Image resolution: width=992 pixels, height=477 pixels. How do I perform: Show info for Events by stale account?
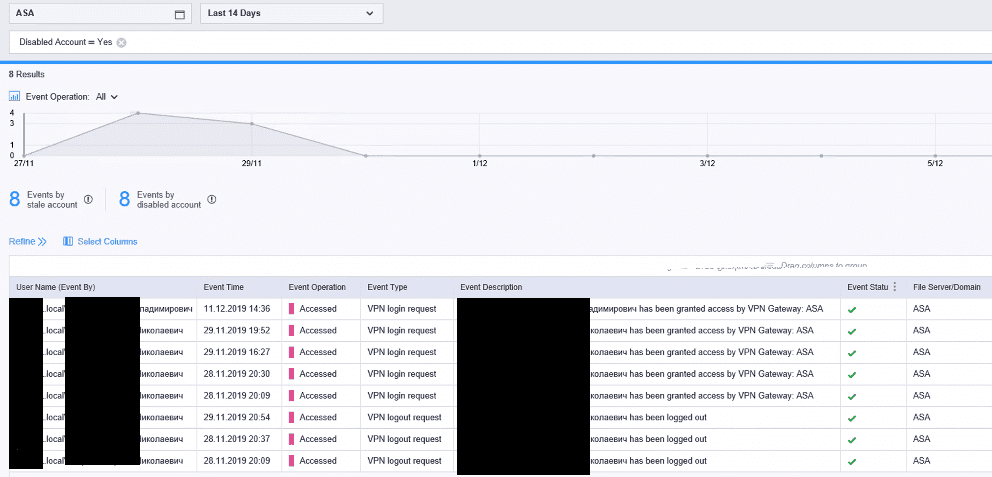pyautogui.click(x=88, y=199)
